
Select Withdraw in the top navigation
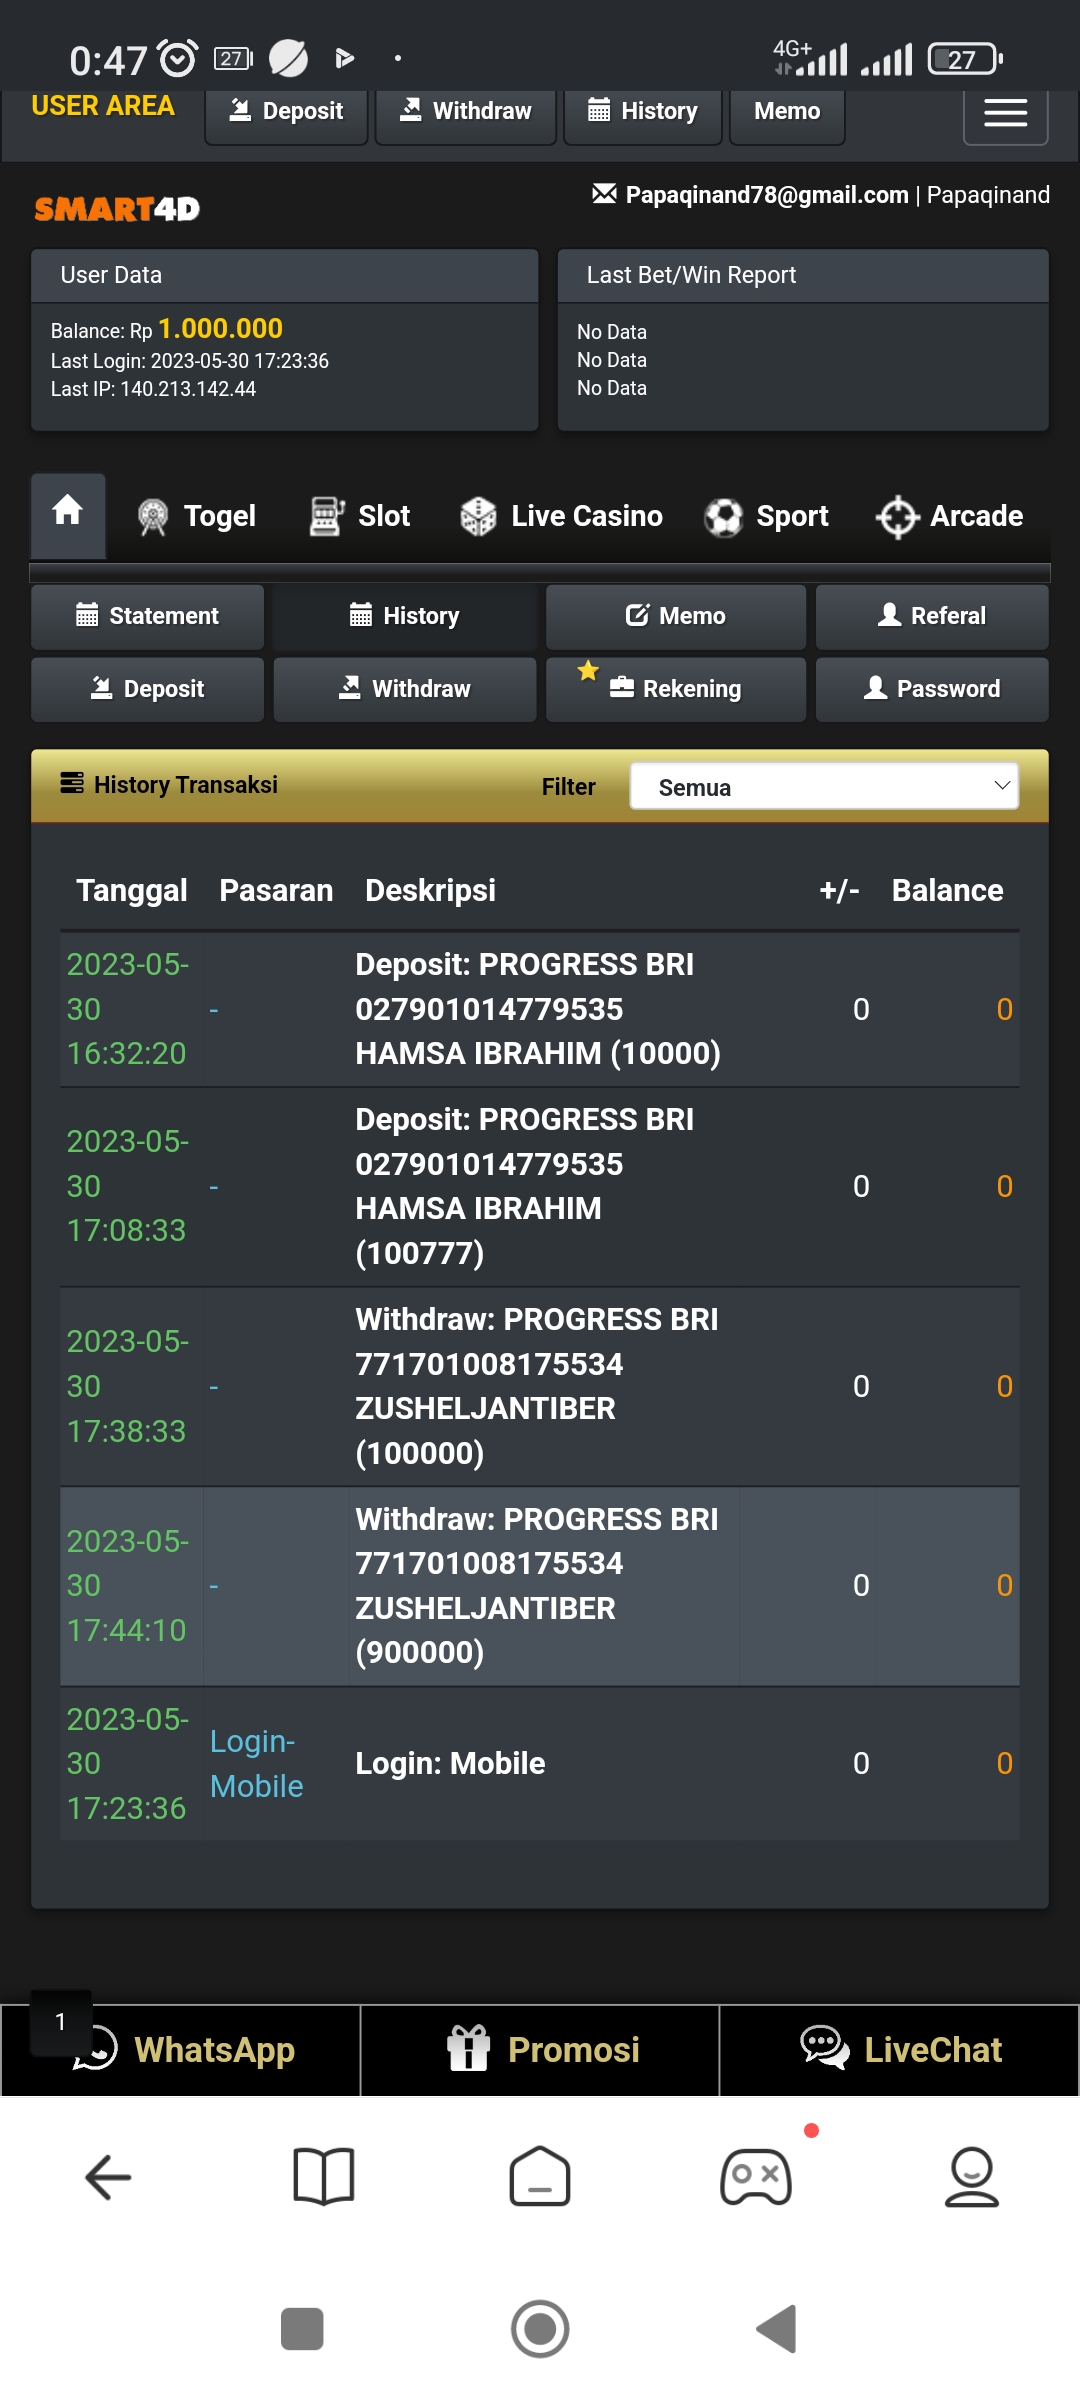pyautogui.click(x=466, y=112)
